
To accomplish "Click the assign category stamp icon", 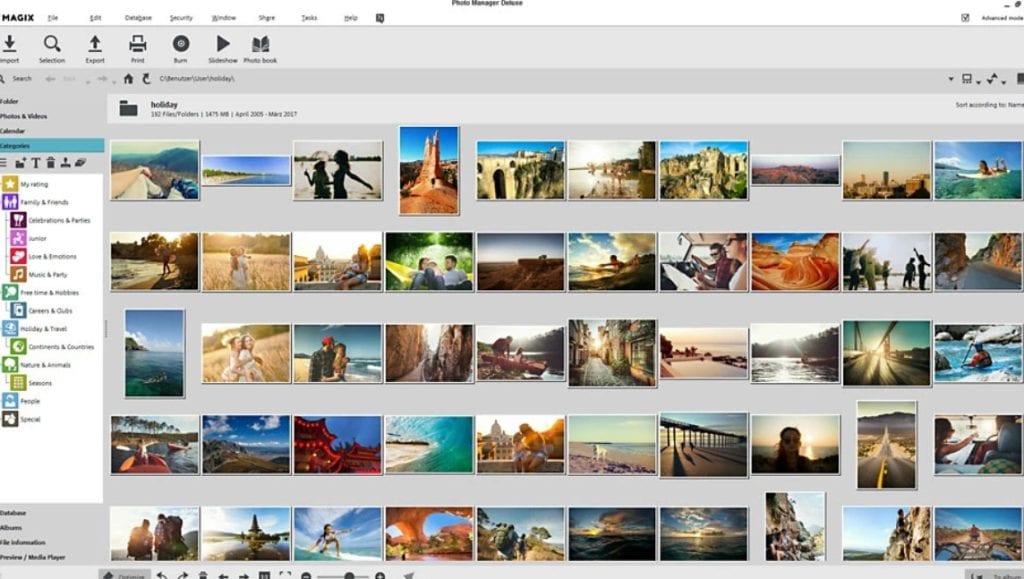I will click(65, 163).
